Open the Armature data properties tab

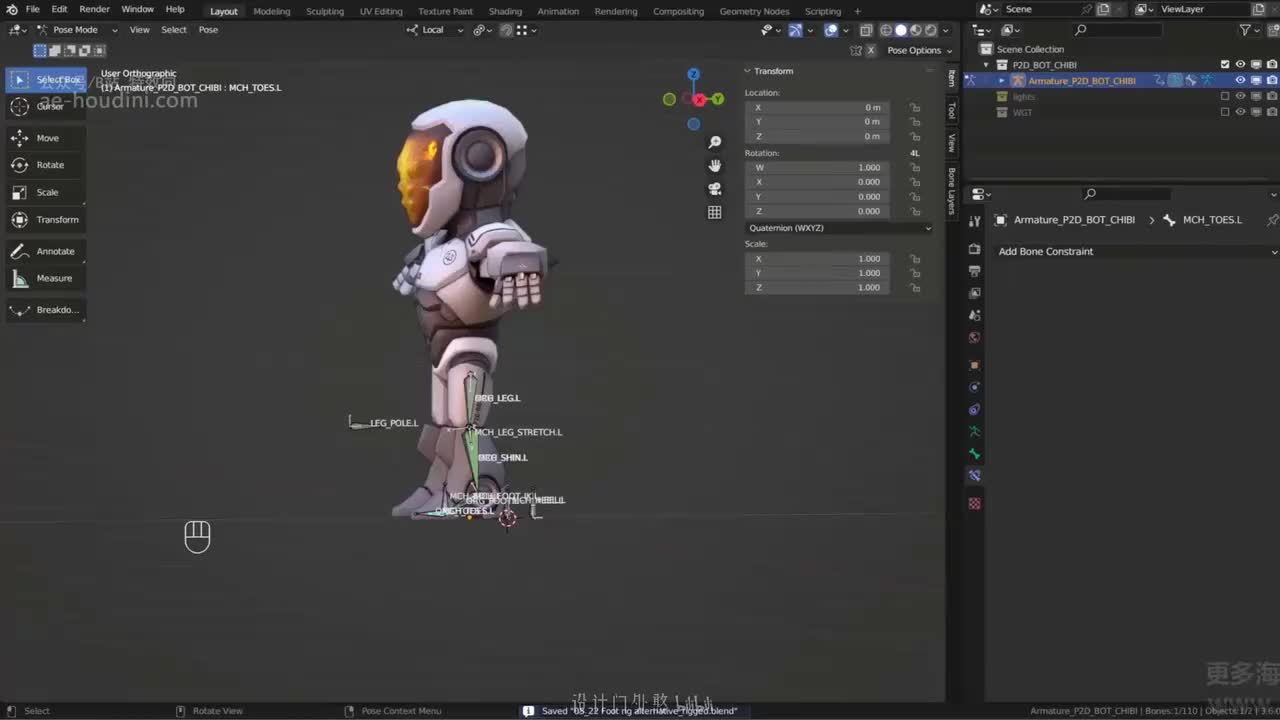(975, 431)
